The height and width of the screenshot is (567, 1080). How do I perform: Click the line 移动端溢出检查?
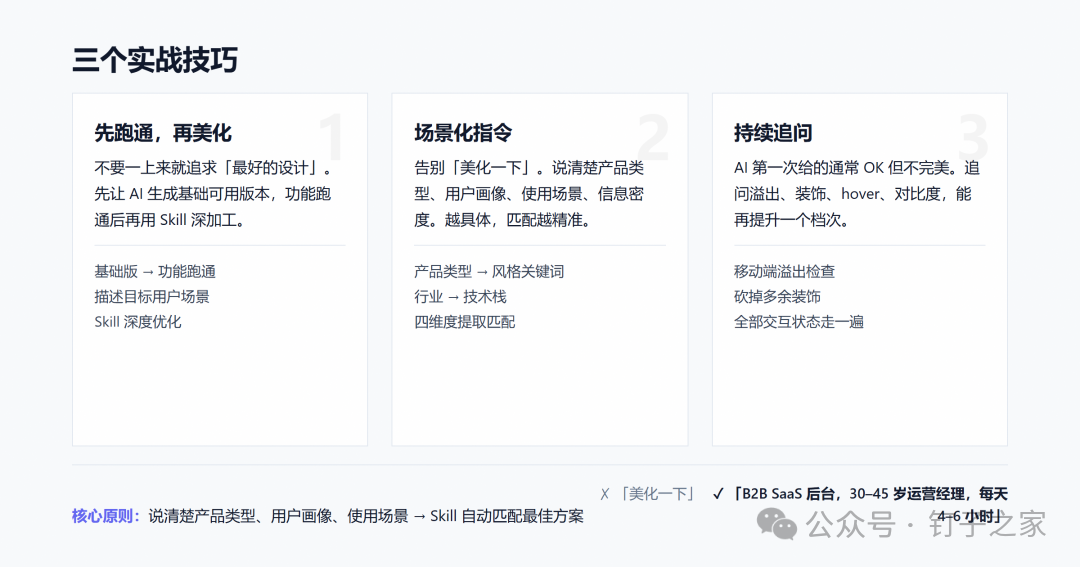click(785, 271)
